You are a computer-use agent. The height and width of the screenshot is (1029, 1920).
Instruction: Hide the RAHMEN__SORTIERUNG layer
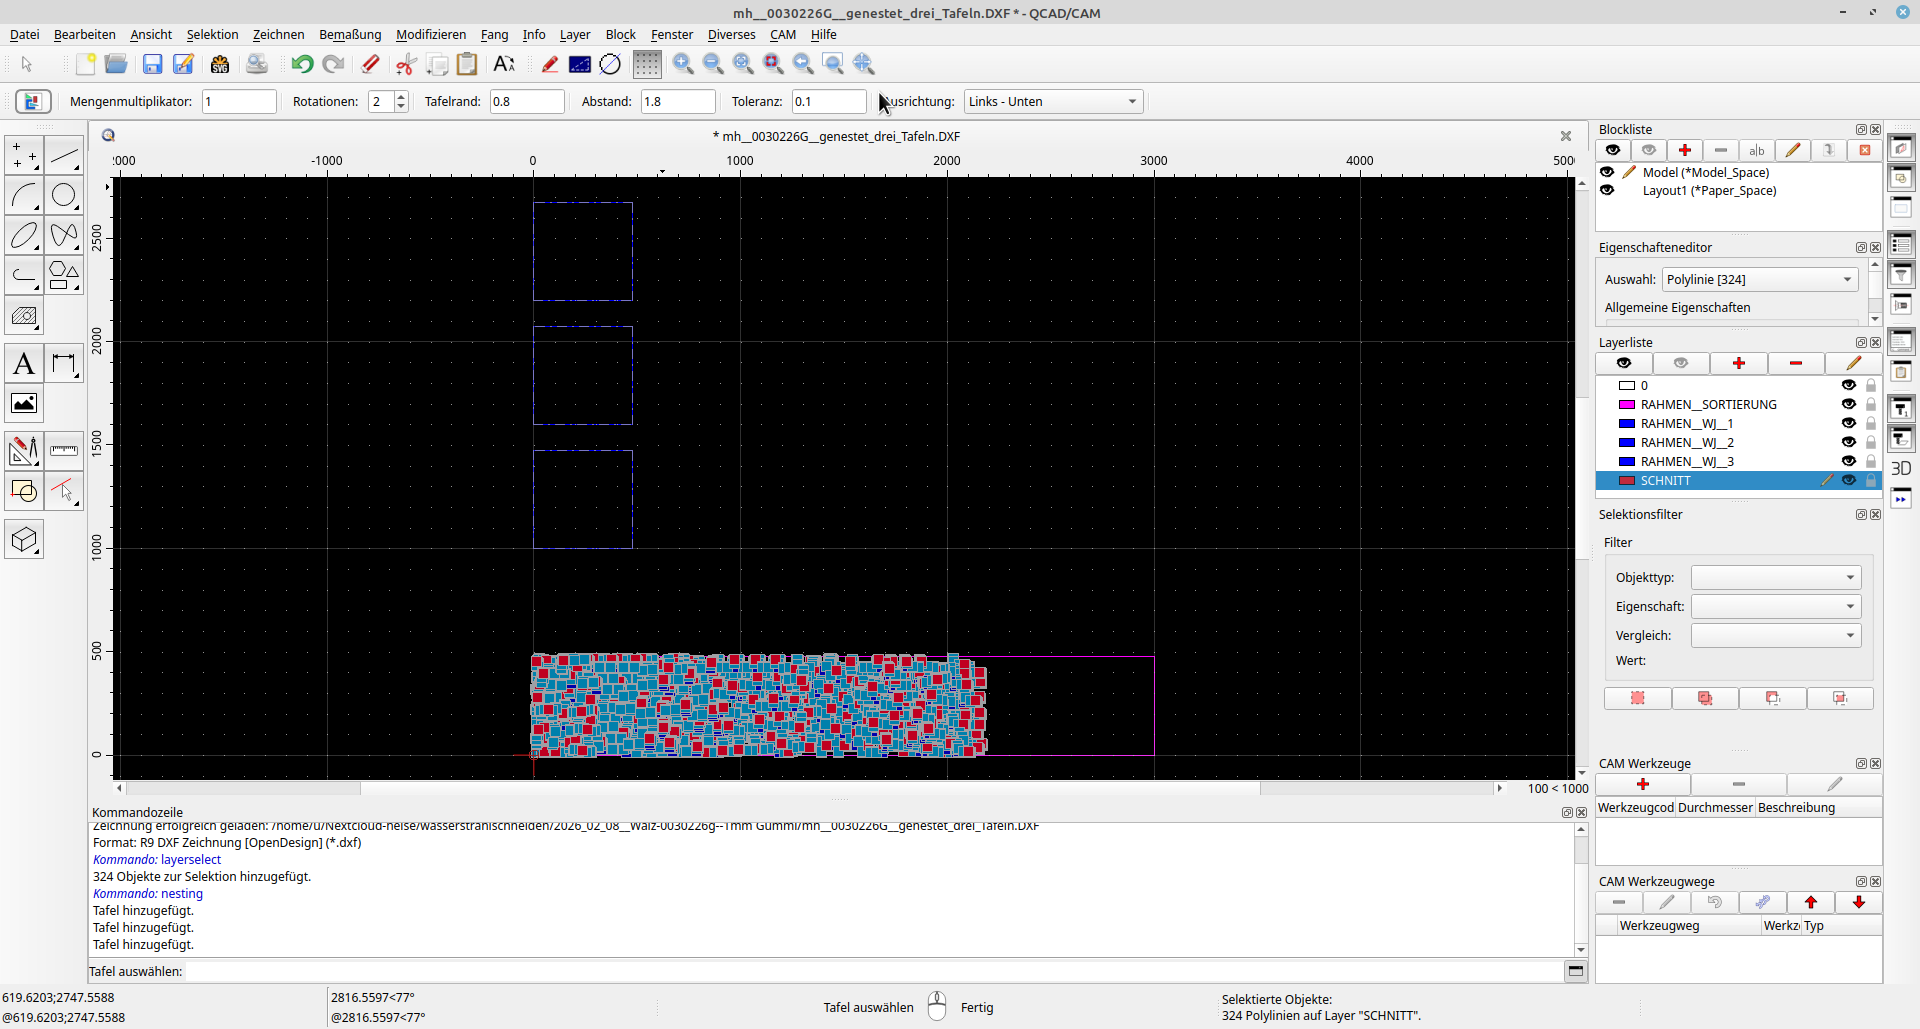click(x=1849, y=404)
